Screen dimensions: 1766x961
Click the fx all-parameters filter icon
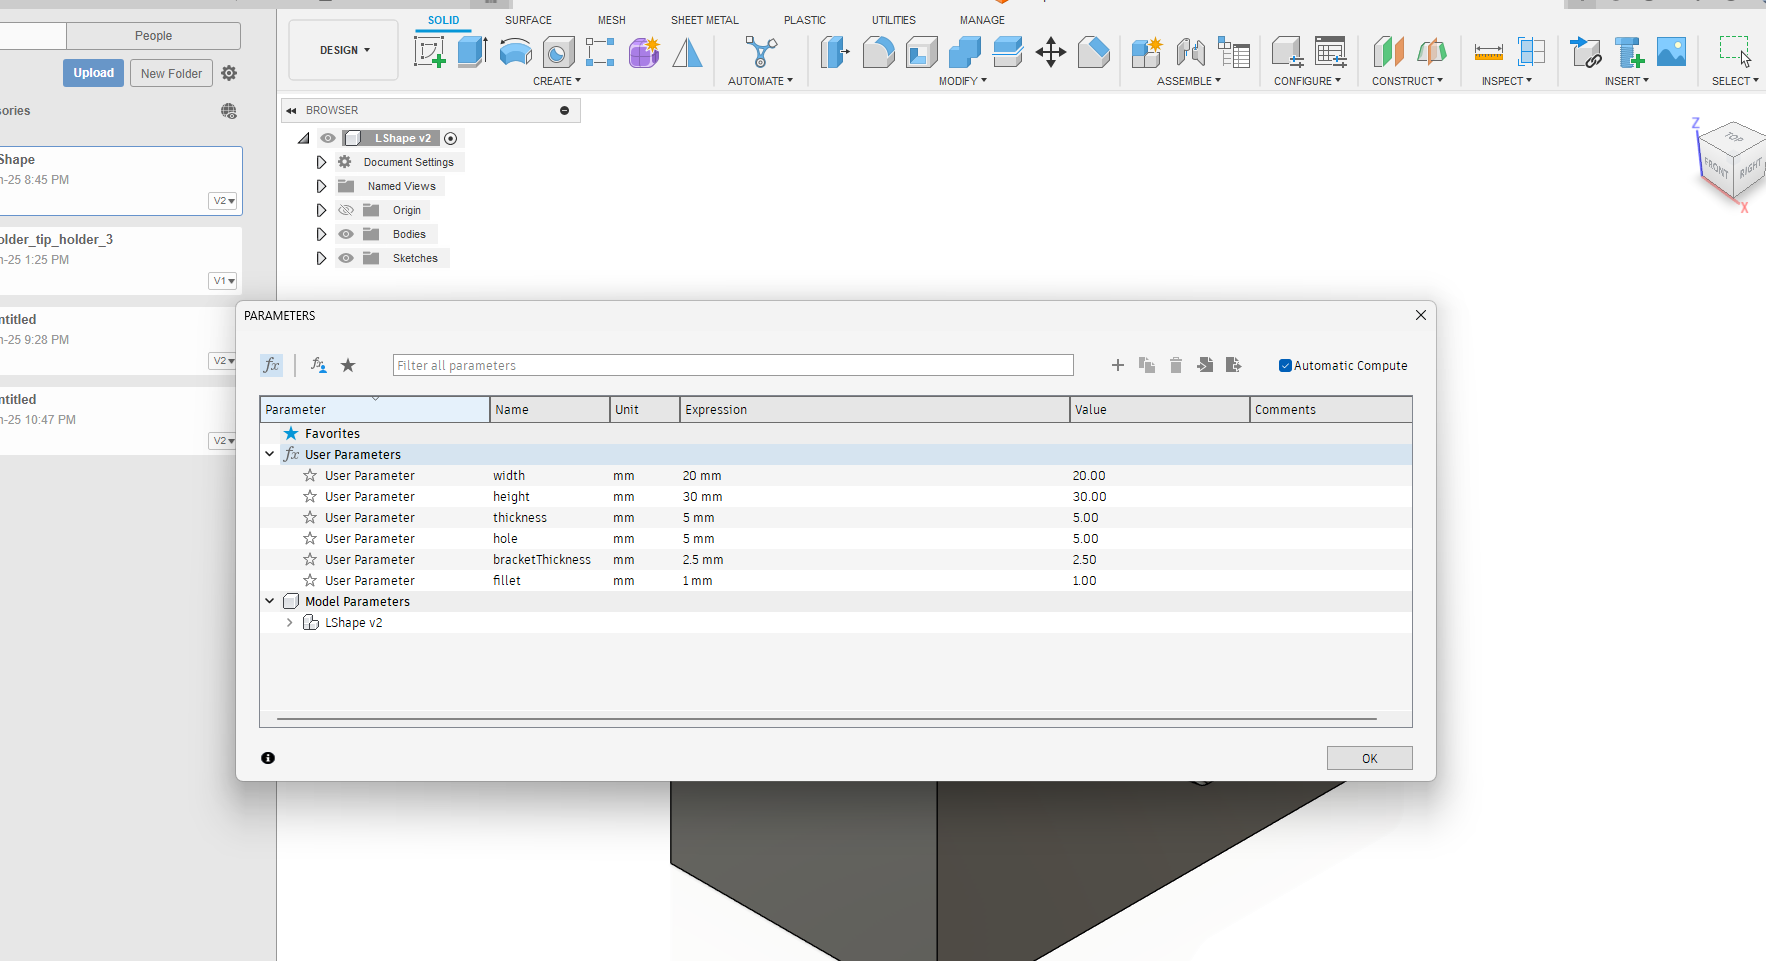pyautogui.click(x=271, y=365)
